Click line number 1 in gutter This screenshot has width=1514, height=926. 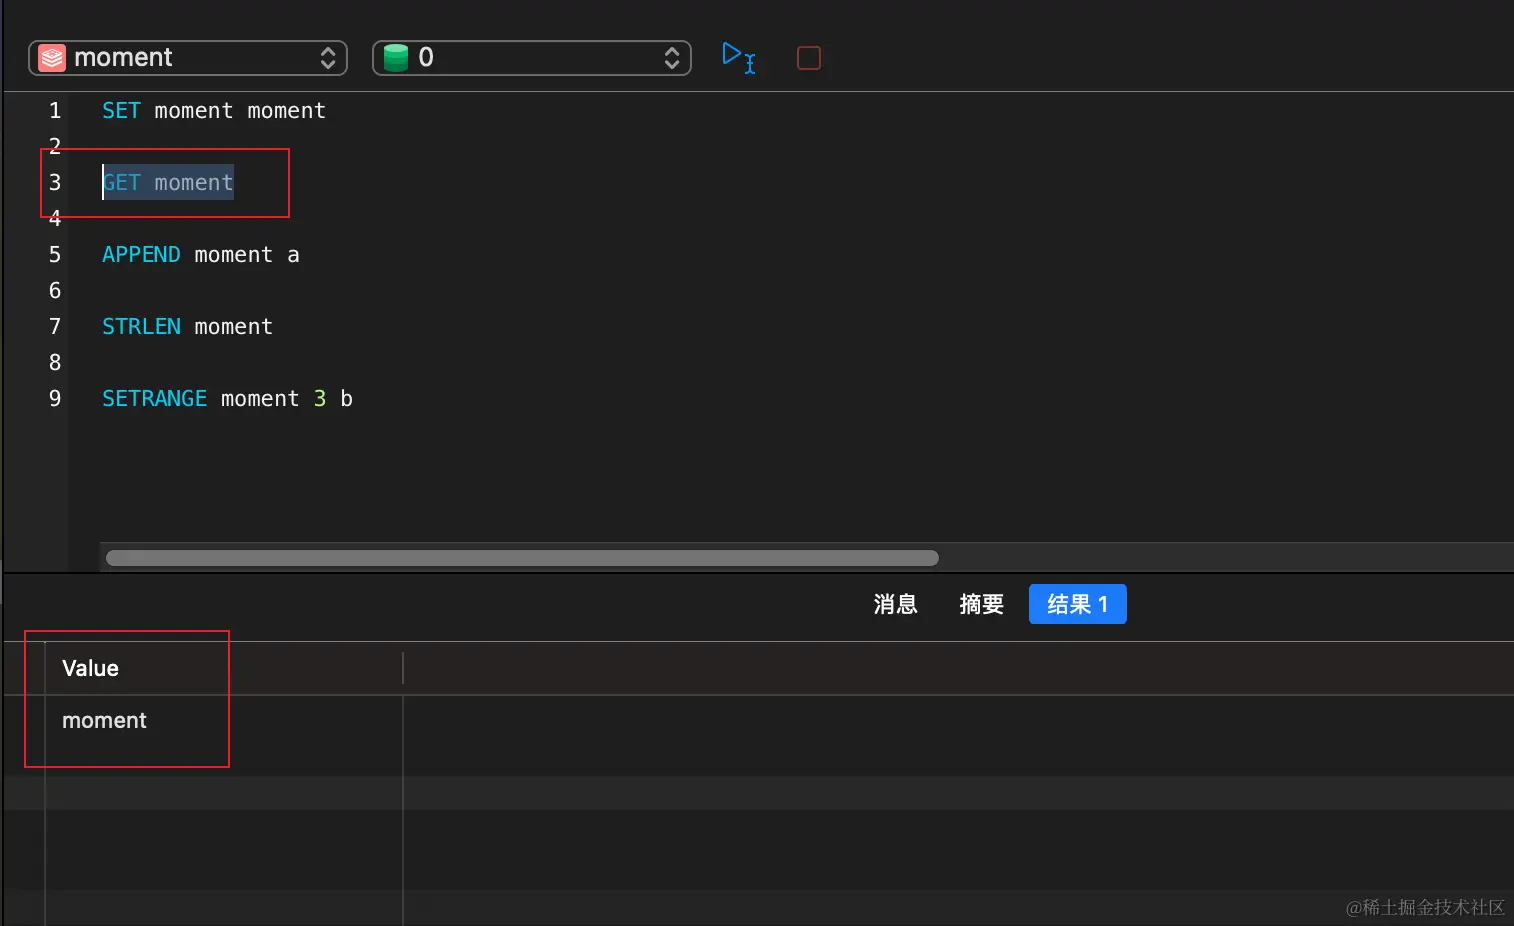pyautogui.click(x=55, y=110)
